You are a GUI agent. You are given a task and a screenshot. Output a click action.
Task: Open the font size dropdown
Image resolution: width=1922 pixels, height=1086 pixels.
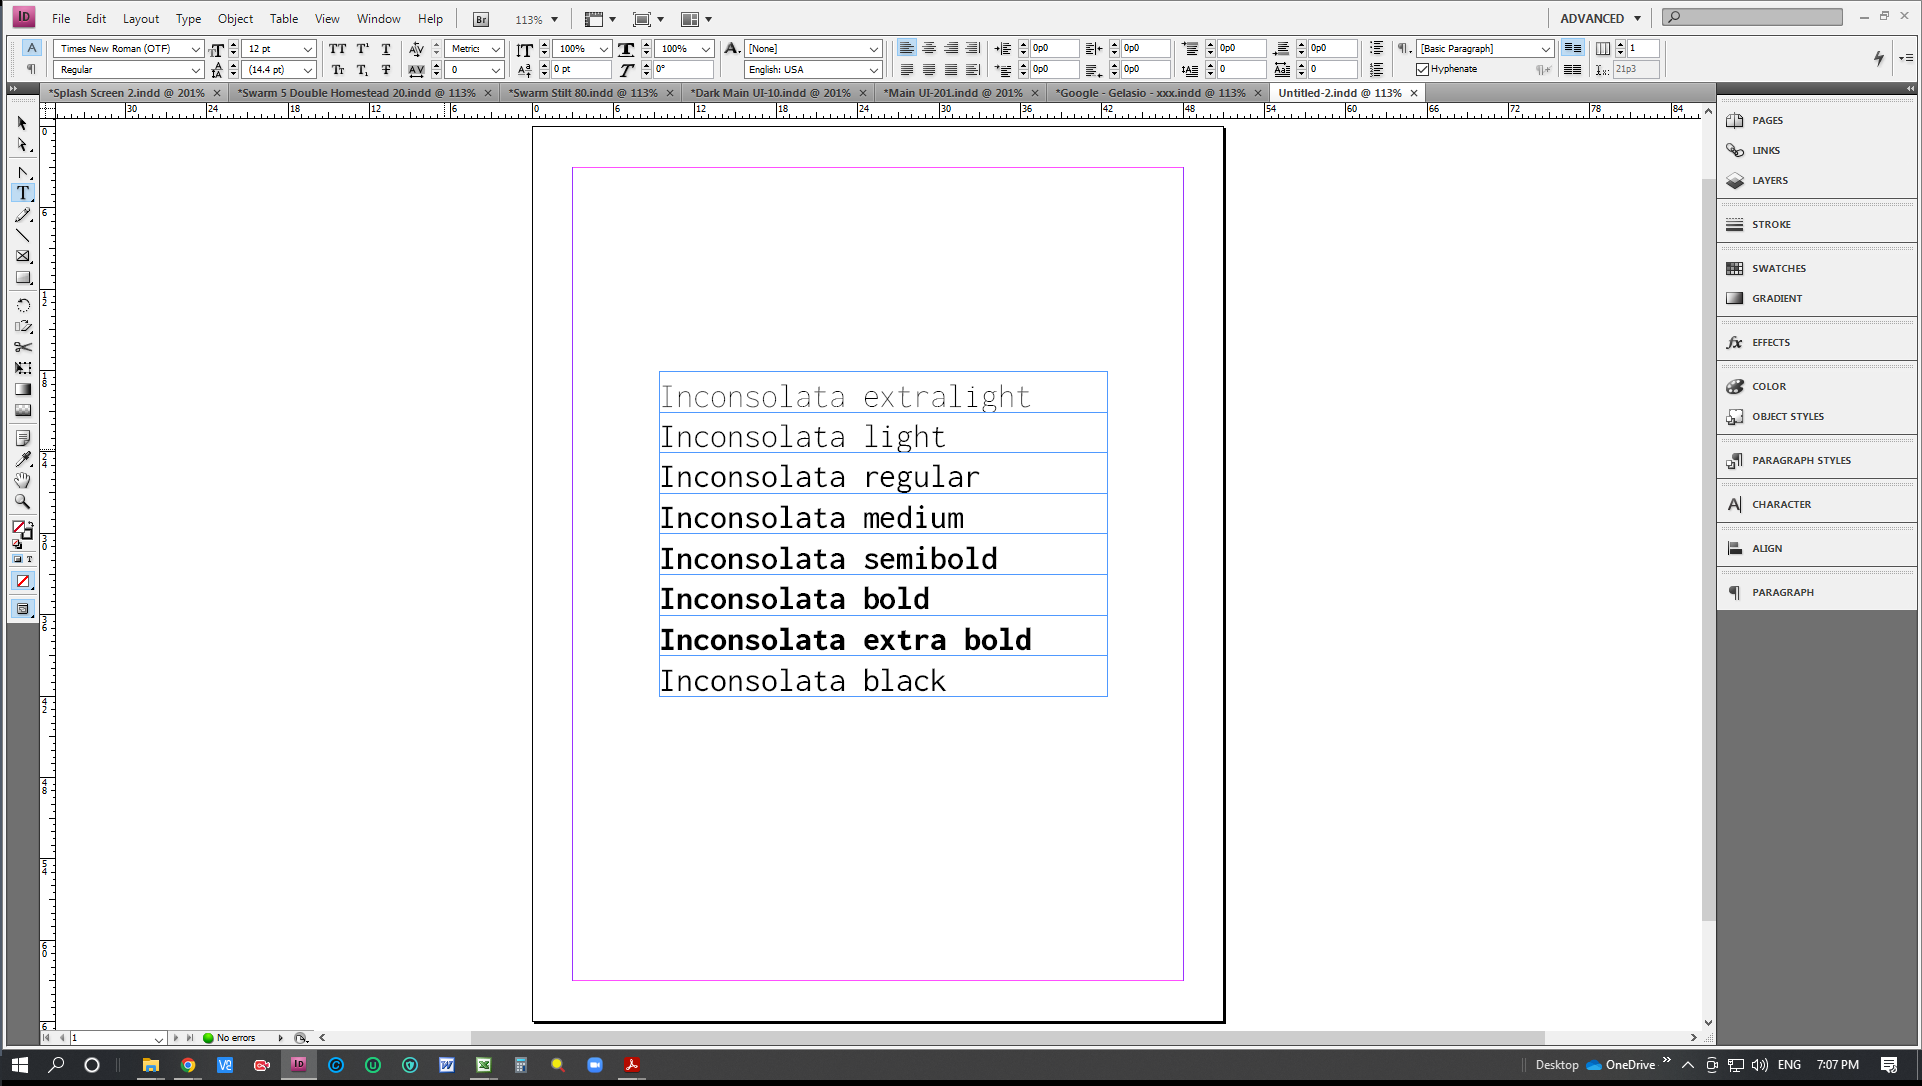click(x=307, y=48)
